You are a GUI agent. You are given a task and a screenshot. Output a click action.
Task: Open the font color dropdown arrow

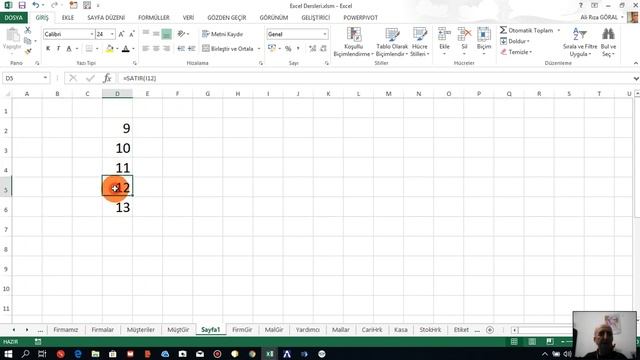pos(133,49)
